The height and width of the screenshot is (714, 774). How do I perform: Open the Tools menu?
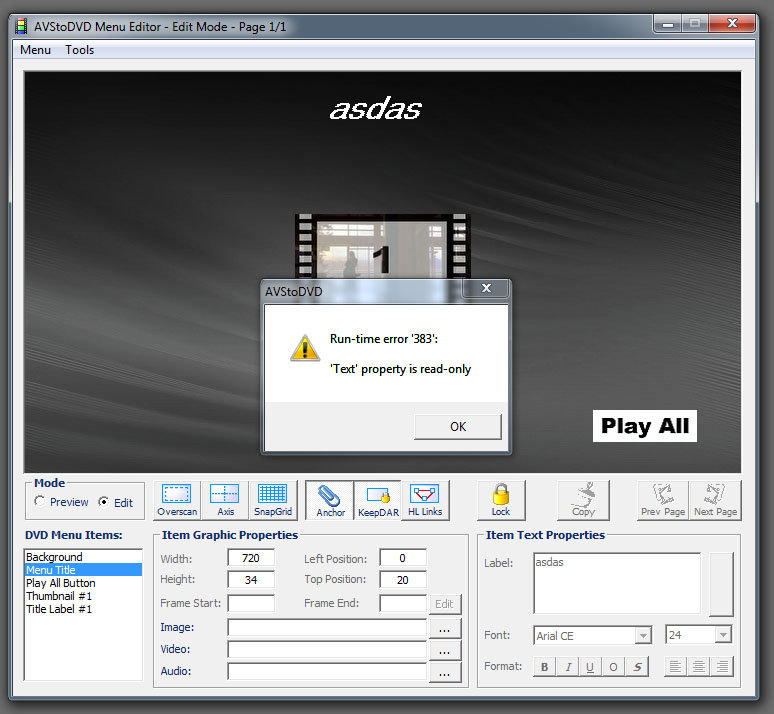(79, 50)
